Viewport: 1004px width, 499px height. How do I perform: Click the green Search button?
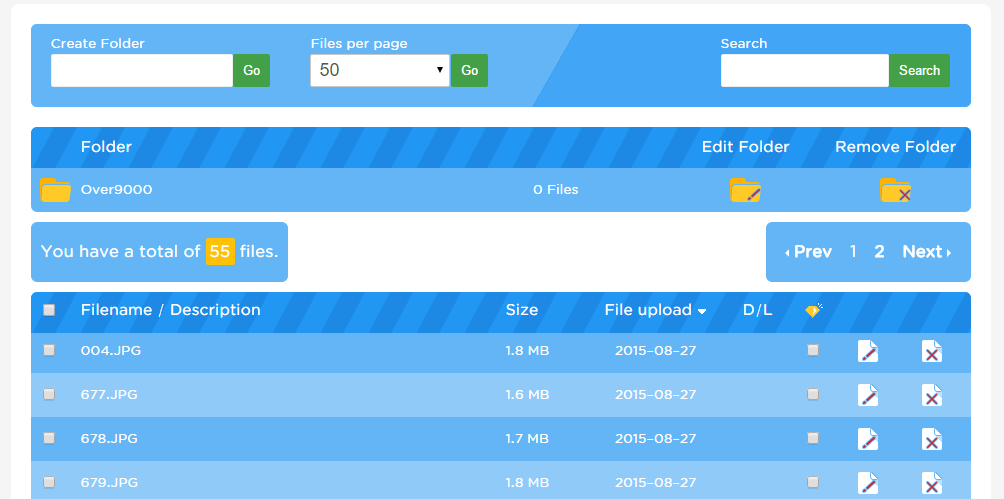919,70
